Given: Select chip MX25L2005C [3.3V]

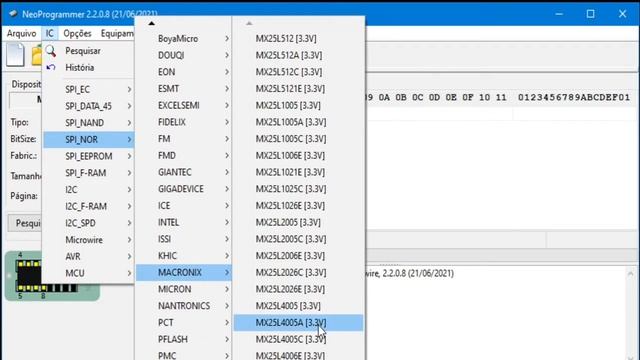Looking at the screenshot, I should (298, 239).
